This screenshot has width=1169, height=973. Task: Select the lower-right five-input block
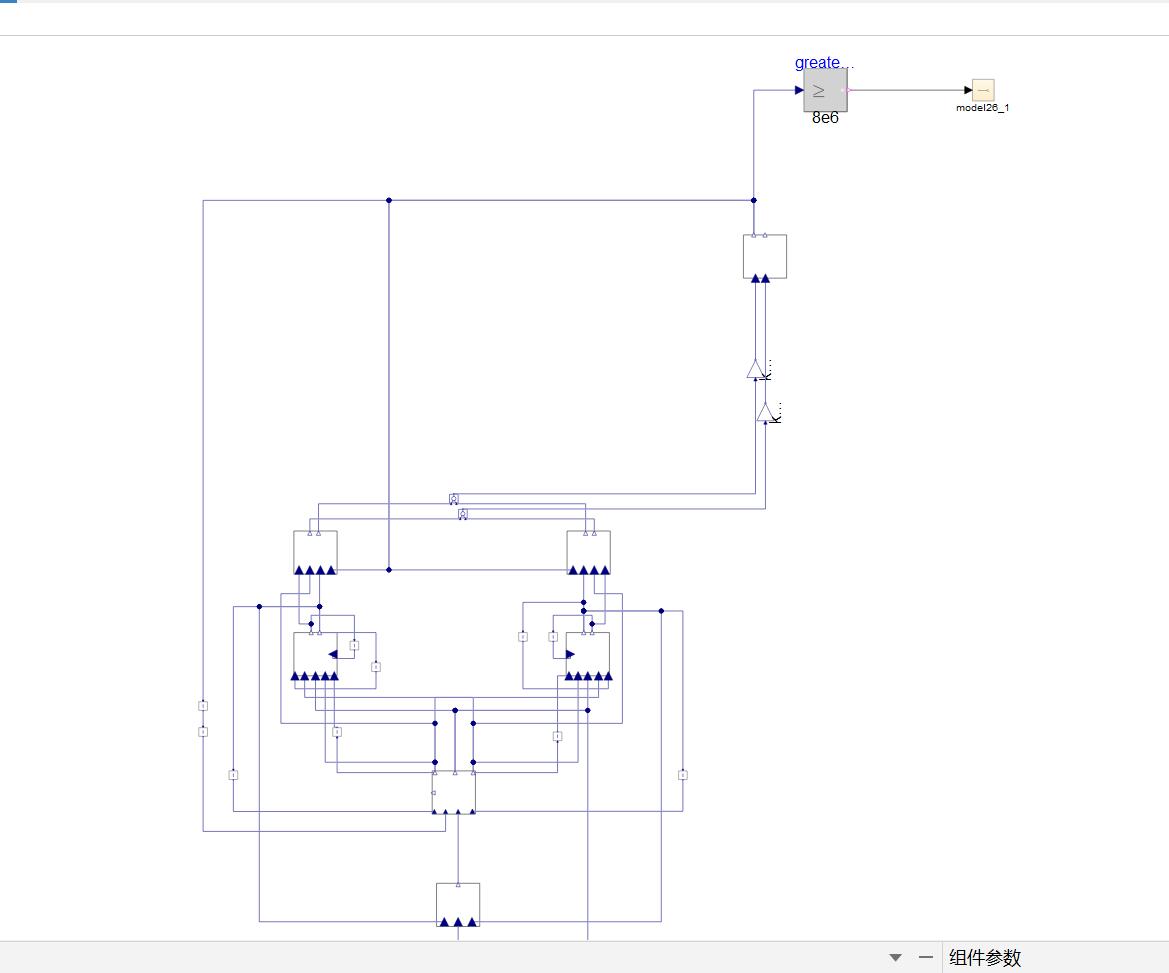587,656
